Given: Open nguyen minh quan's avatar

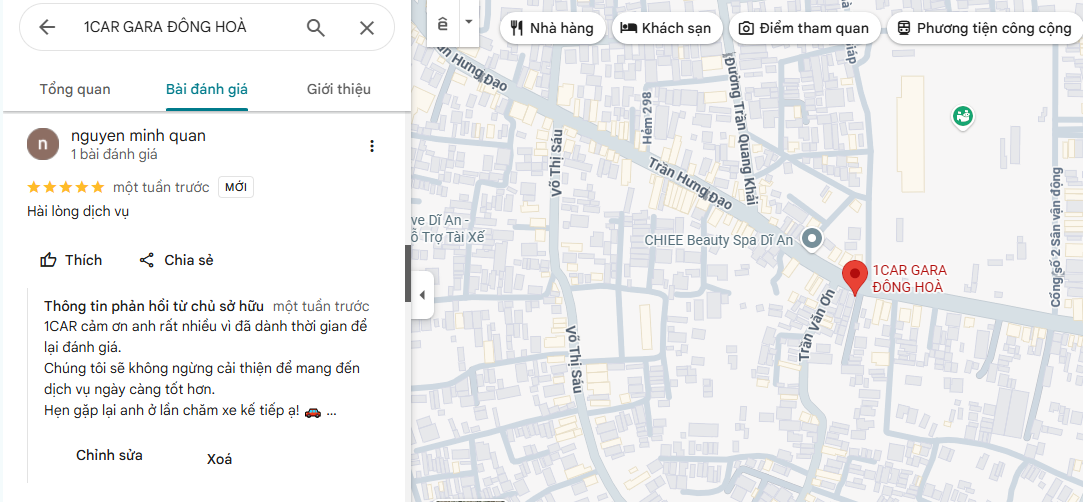Looking at the screenshot, I should (43, 144).
